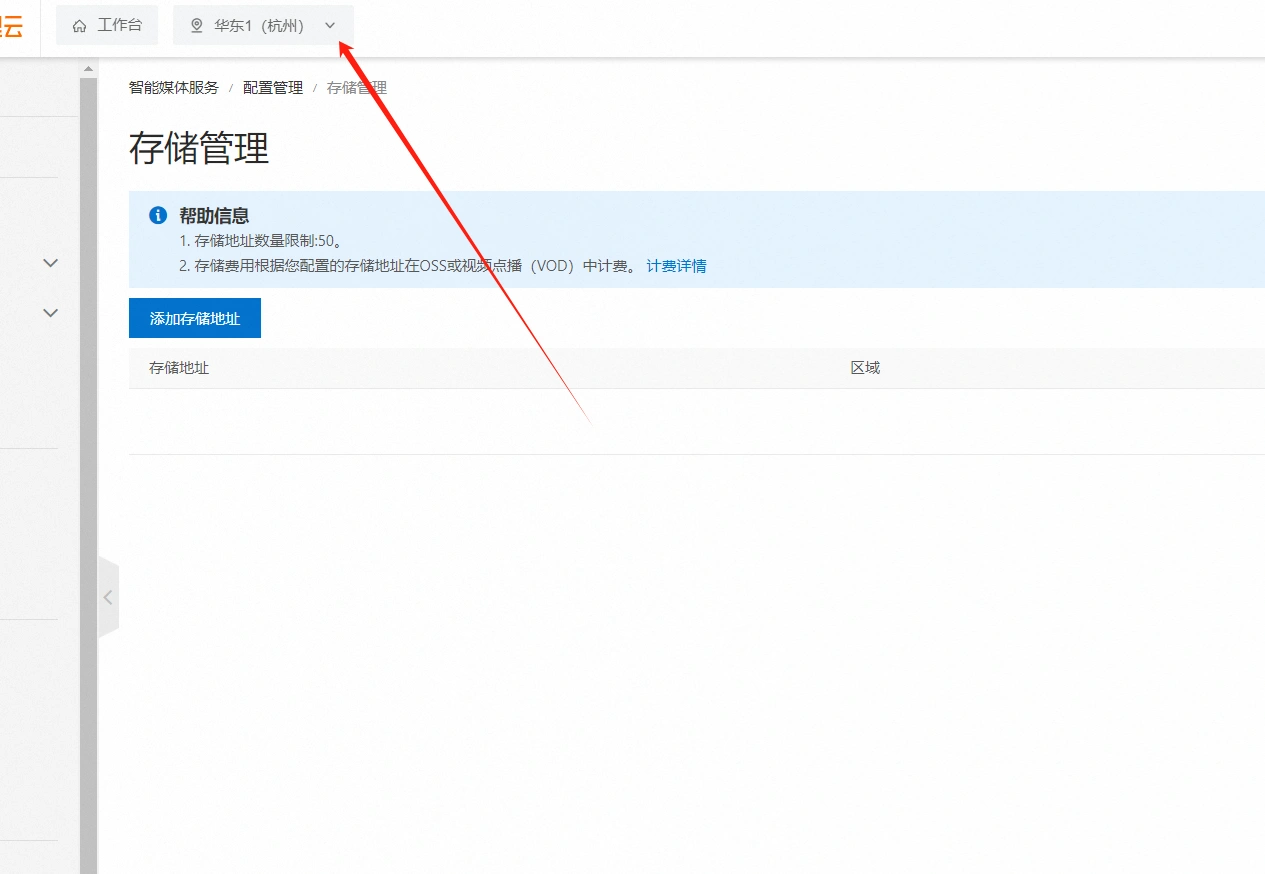This screenshot has width=1265, height=874.
Task: Click the sidebar vertical scrollbar track
Action: pyautogui.click(x=88, y=470)
